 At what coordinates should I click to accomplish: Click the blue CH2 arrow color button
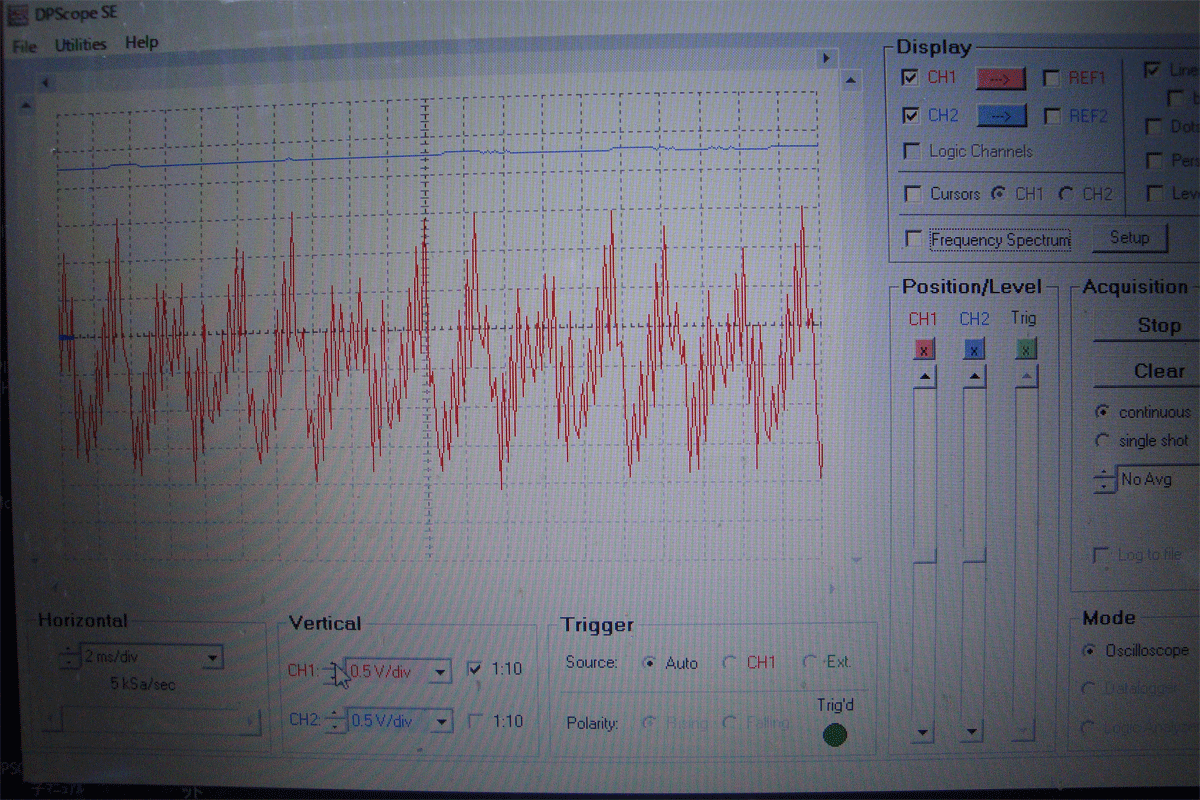pyautogui.click(x=1001, y=117)
